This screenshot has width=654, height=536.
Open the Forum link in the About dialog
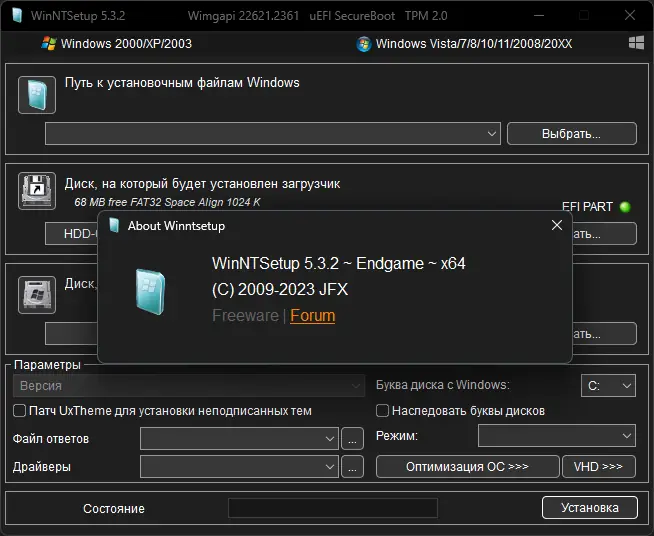coord(312,315)
